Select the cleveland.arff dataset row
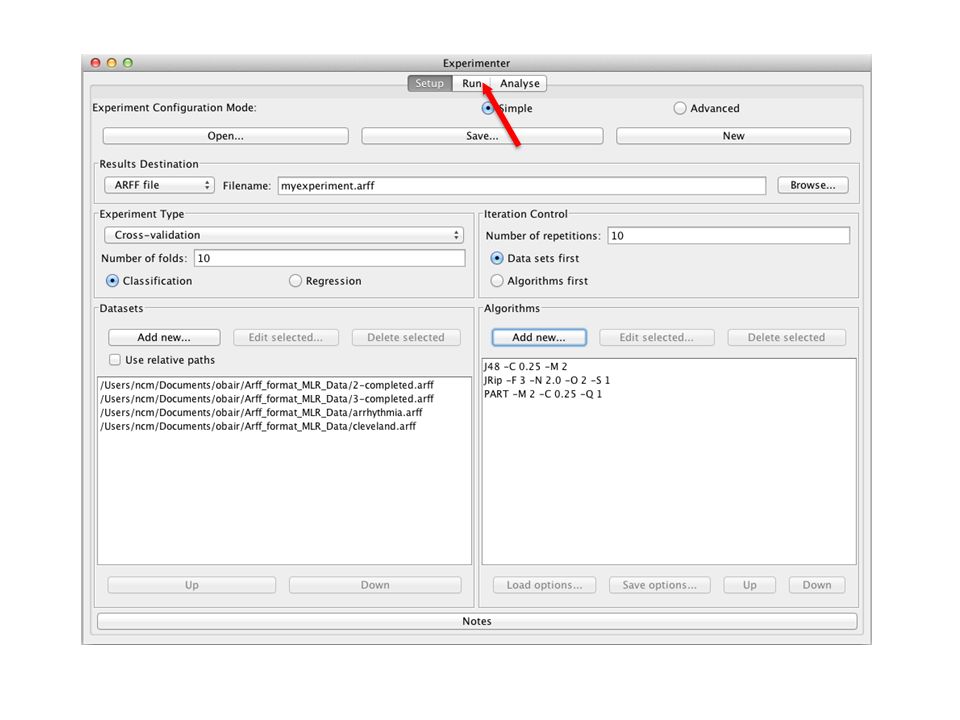This screenshot has height=720, width=960. coord(284,426)
